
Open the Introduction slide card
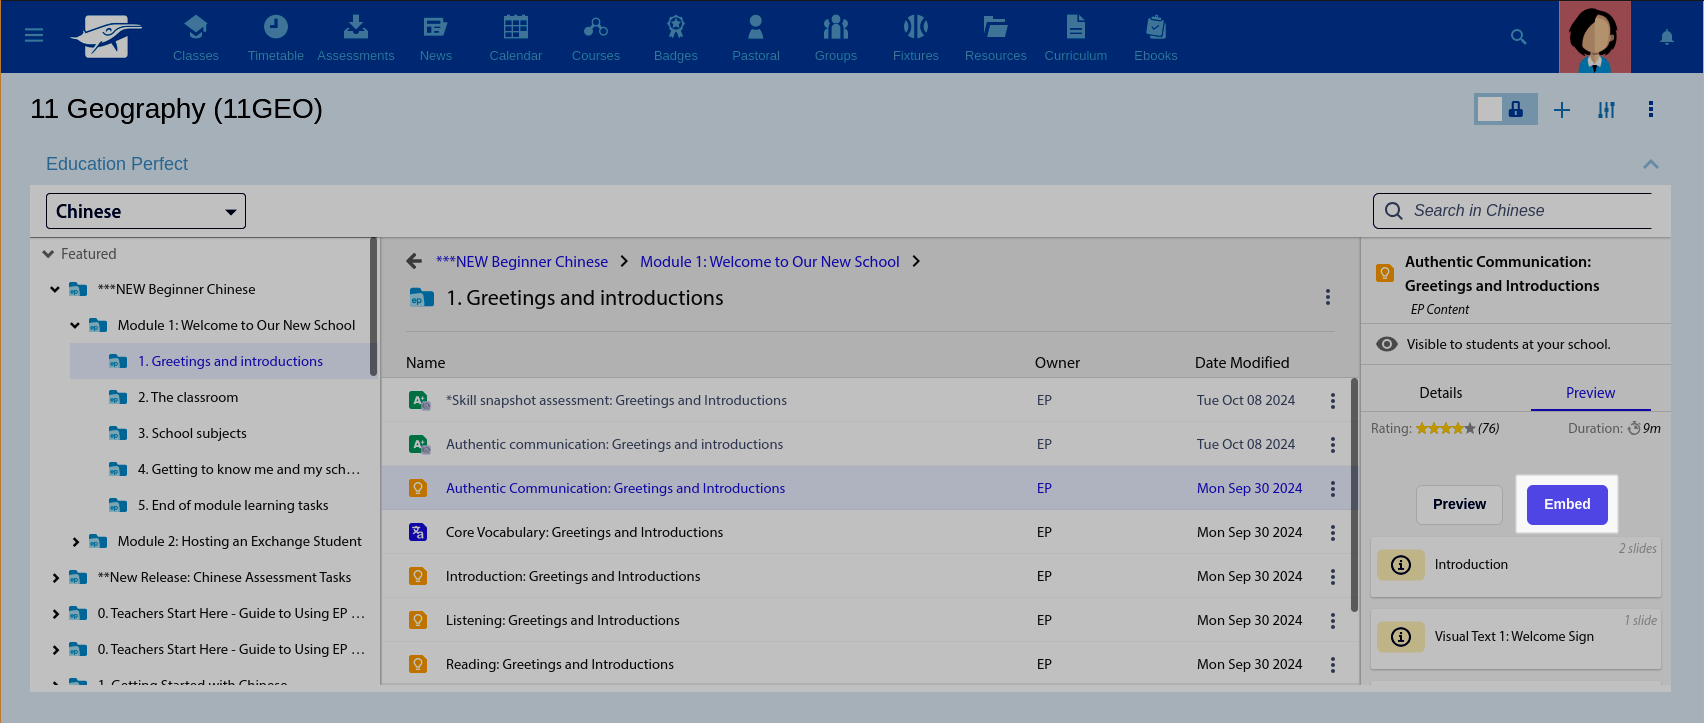coord(1516,565)
